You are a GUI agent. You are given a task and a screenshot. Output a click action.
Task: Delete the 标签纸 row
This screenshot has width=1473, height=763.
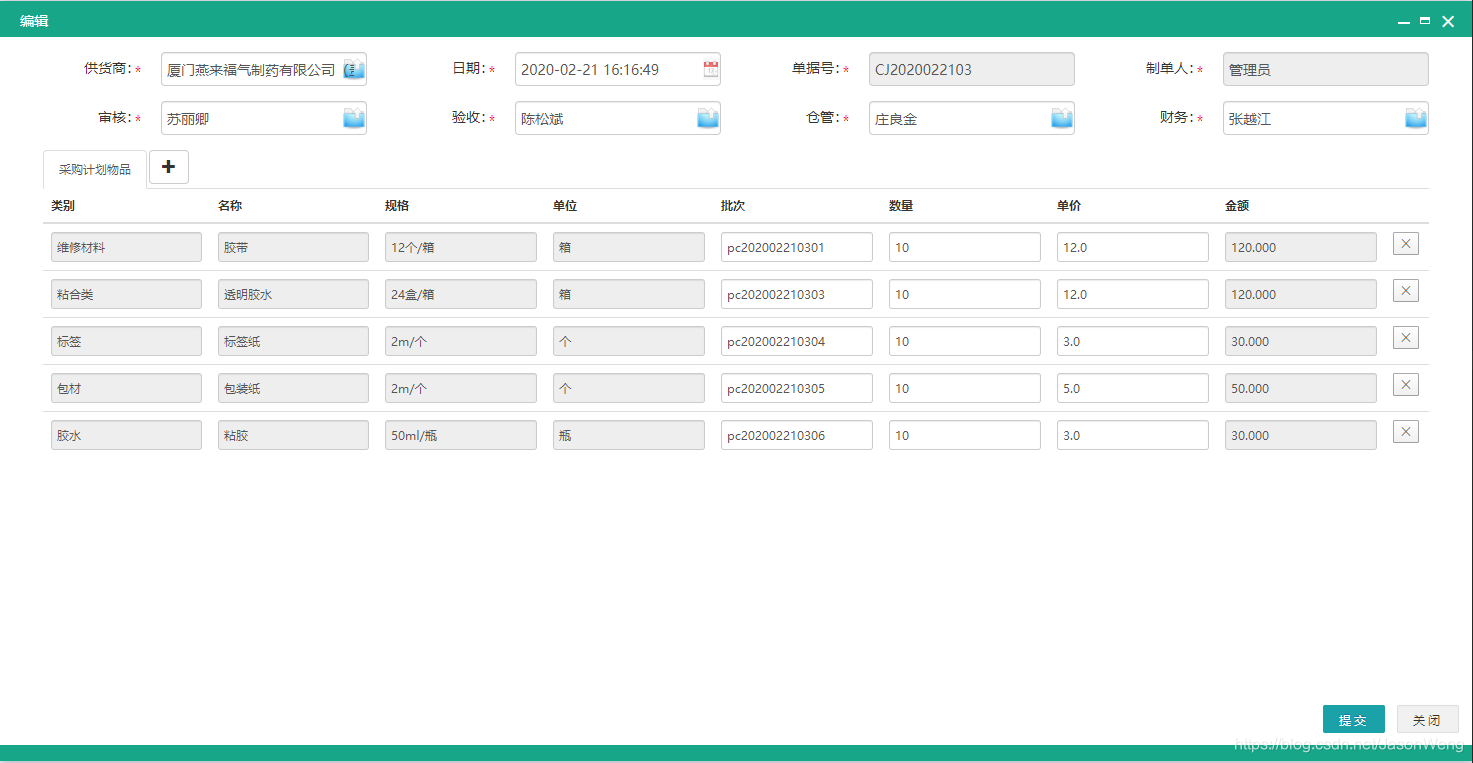[x=1405, y=338]
